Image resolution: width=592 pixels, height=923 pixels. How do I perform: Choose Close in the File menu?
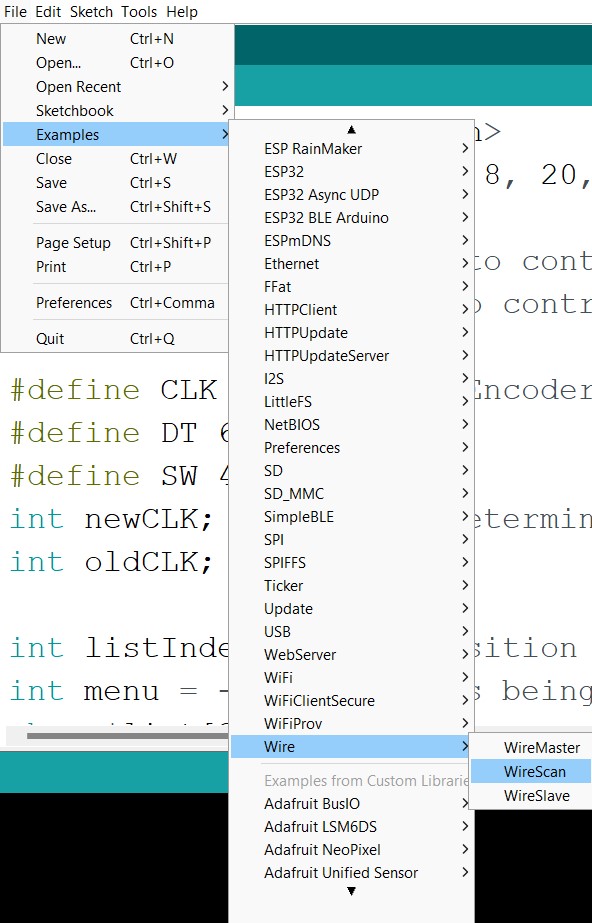pos(117,159)
